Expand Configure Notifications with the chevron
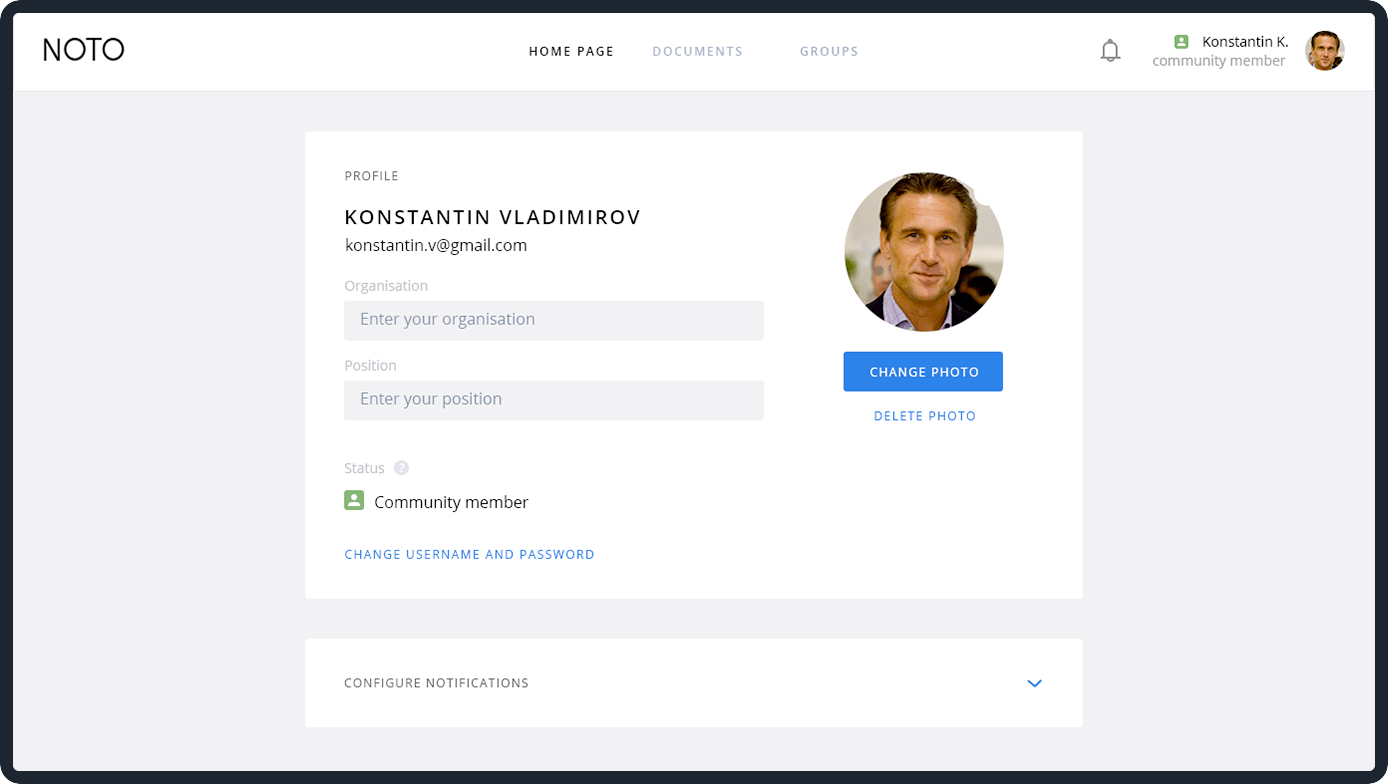This screenshot has width=1388, height=784. [x=1034, y=683]
